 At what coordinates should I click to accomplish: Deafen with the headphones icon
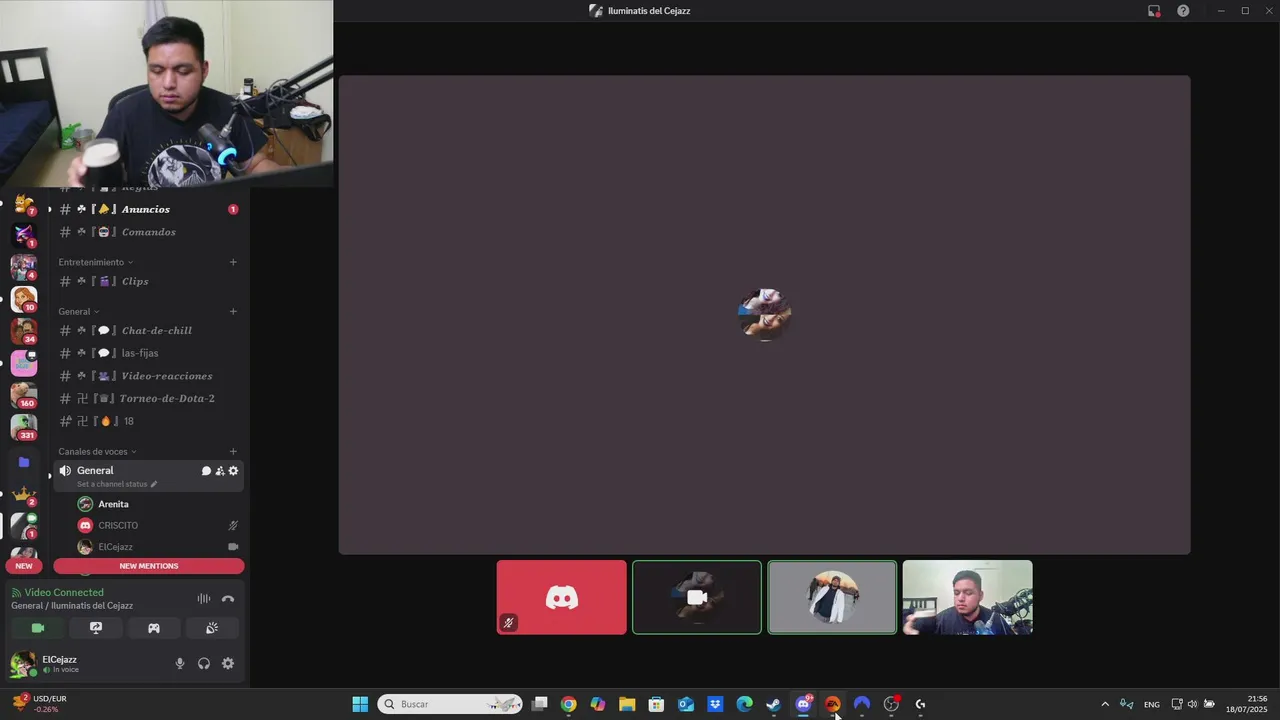click(204, 663)
